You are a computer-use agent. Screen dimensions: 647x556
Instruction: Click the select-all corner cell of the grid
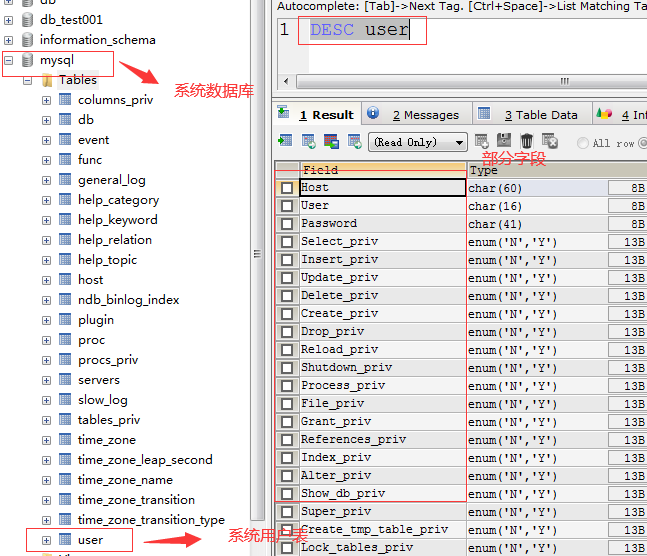coord(287,170)
